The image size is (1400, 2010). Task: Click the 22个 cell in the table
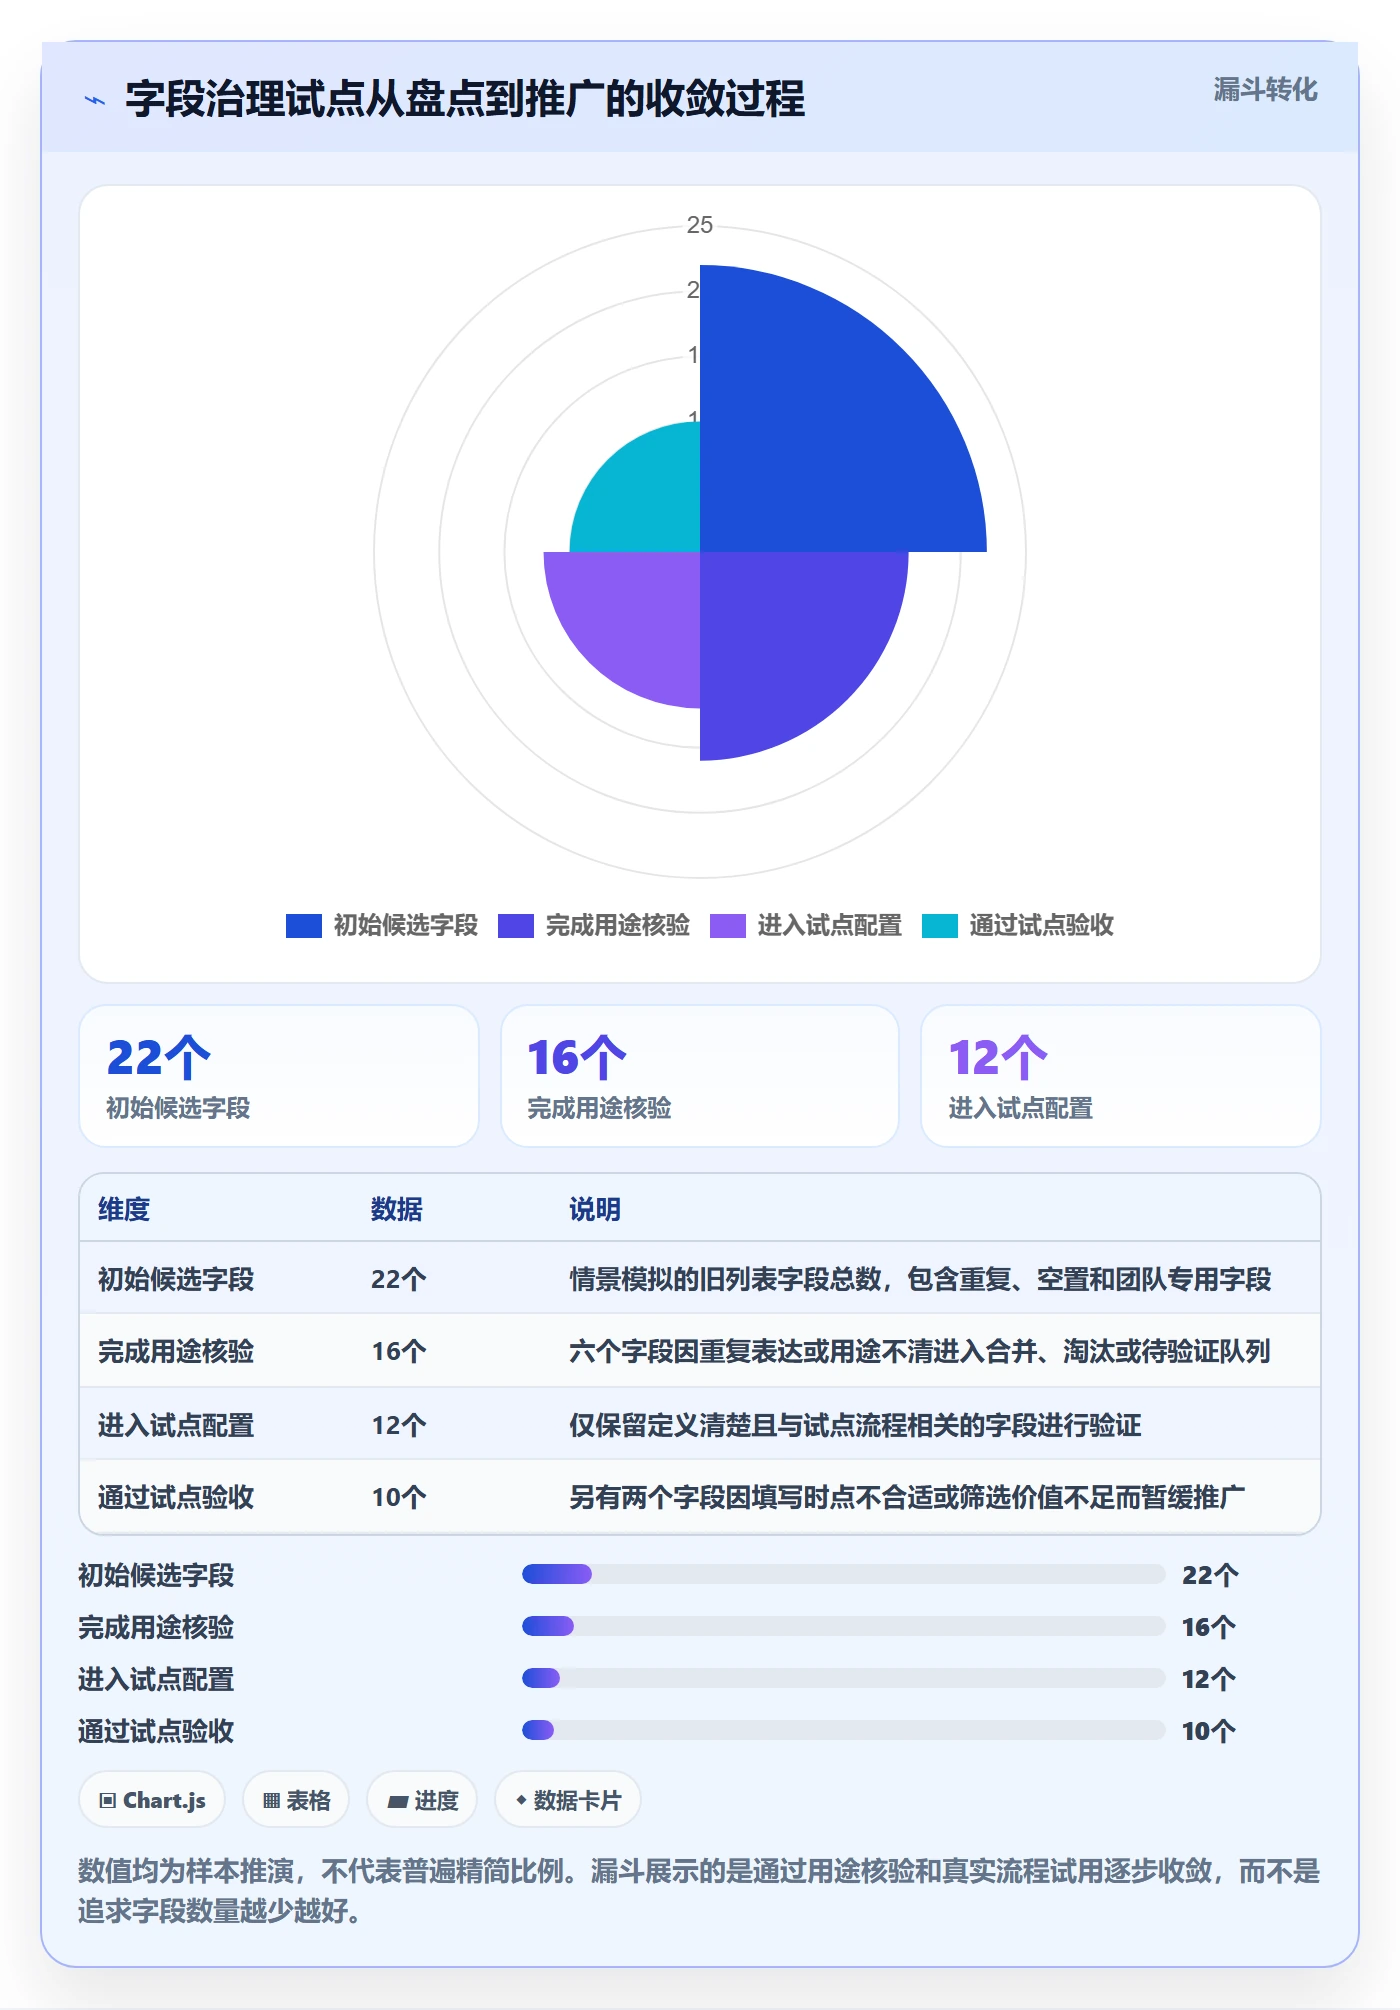(399, 1279)
